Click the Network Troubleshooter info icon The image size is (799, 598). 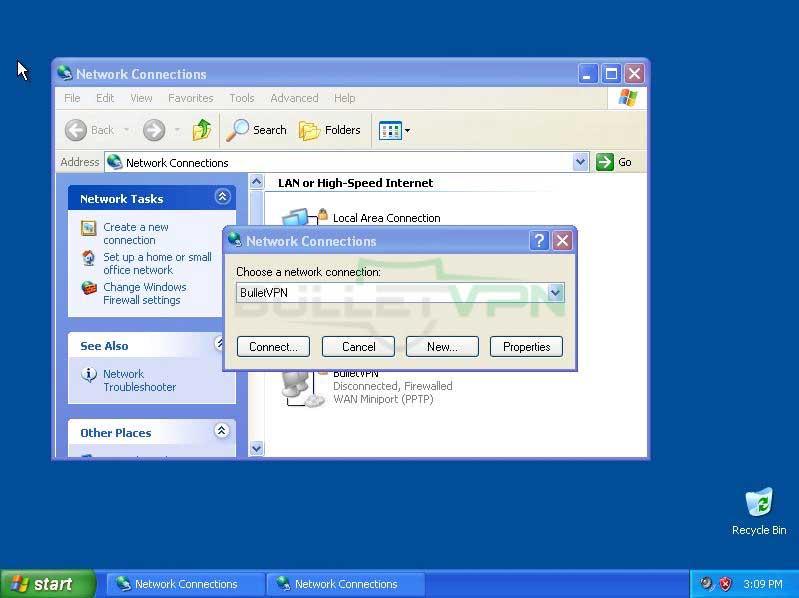[89, 374]
